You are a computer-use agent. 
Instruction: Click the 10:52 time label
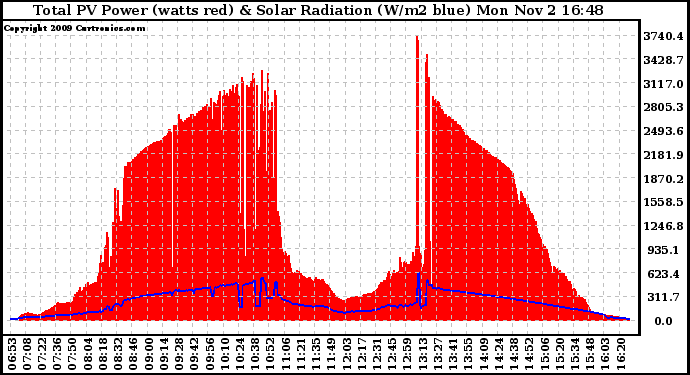tap(271, 354)
